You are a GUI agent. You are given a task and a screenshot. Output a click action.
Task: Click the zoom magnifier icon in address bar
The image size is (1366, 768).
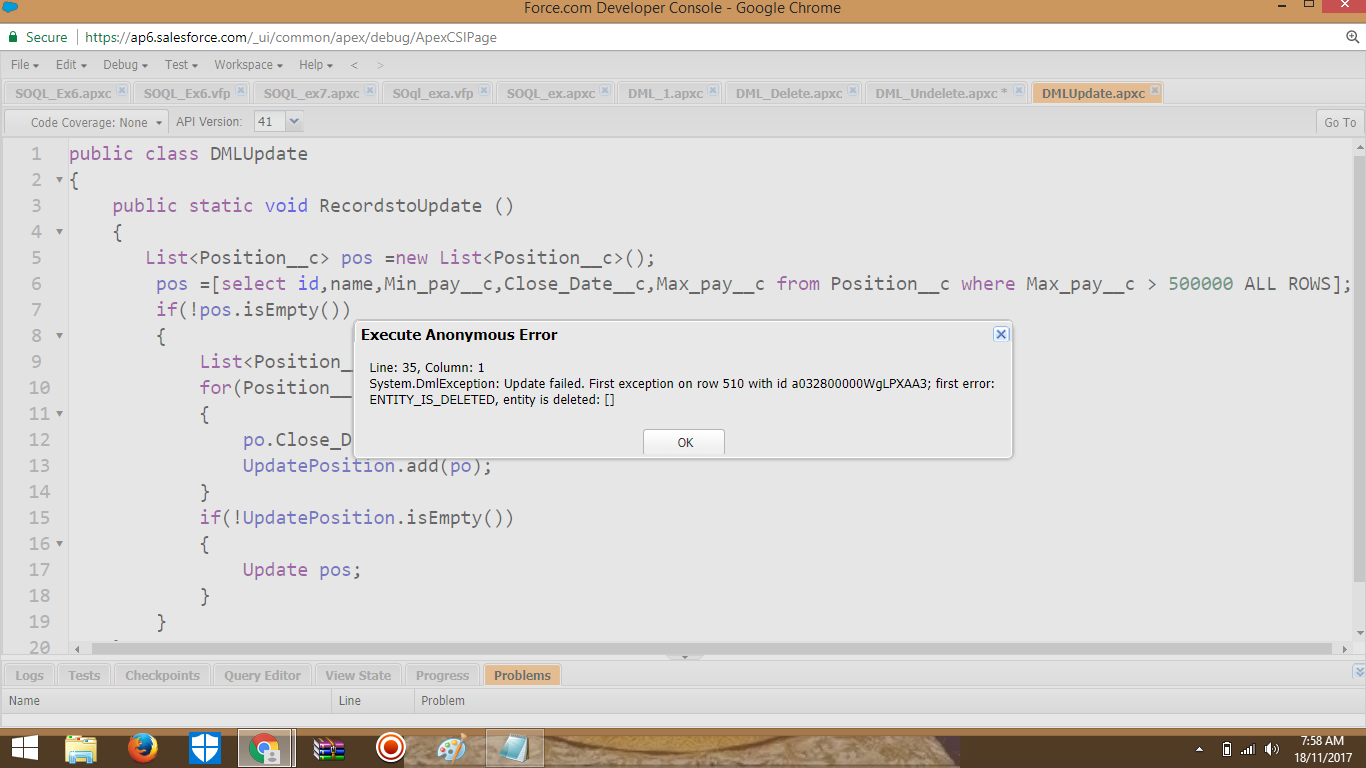pos(1353,37)
